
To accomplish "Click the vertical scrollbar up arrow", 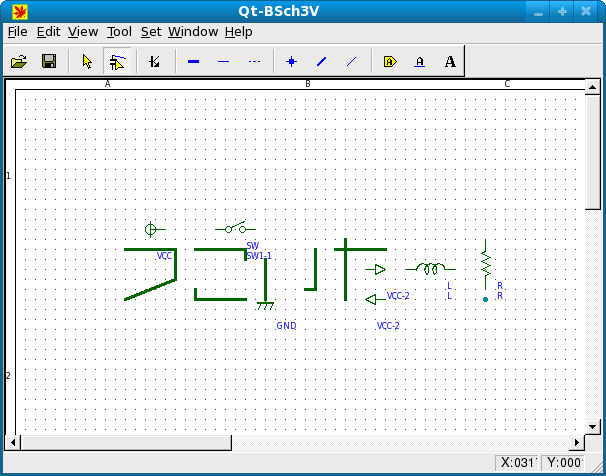I will [591, 88].
